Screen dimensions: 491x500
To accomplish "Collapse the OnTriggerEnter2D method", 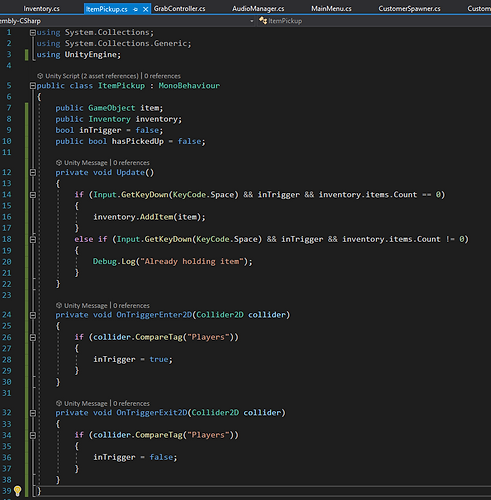I will pyautogui.click(x=33, y=315).
